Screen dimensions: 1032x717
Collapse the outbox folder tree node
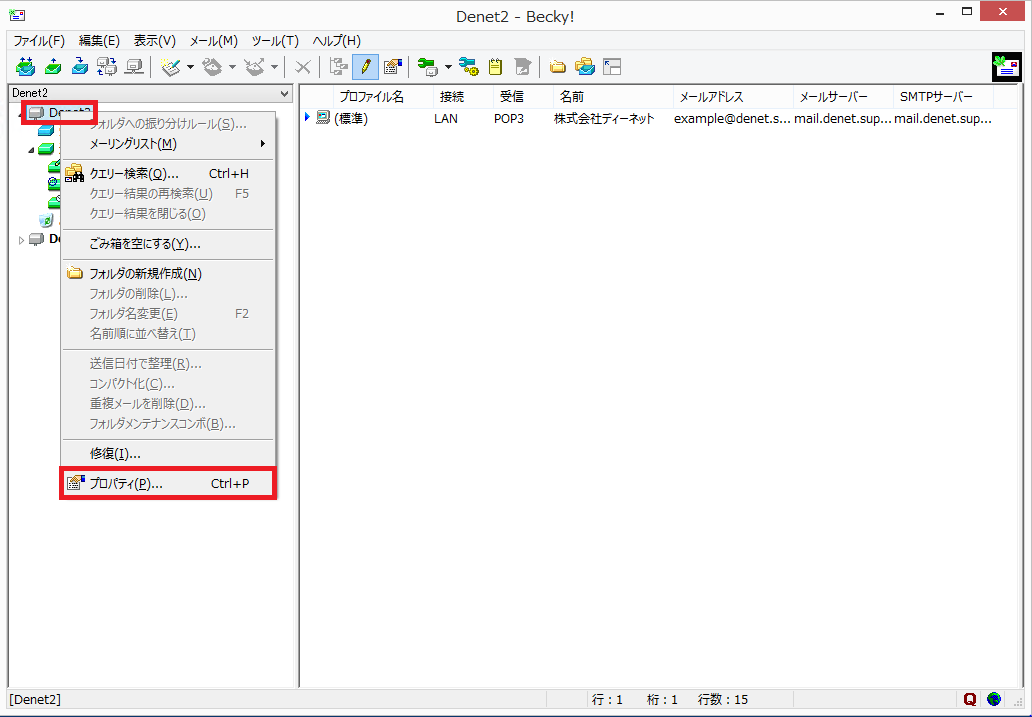[x=31, y=150]
